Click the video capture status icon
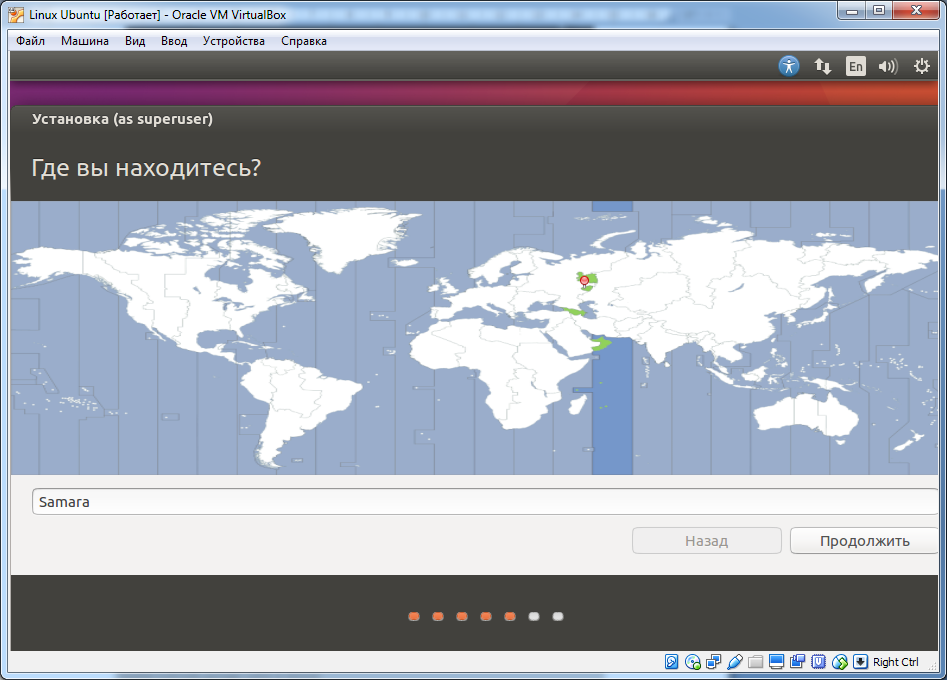Screen dimensions: 948x683 click(797, 661)
